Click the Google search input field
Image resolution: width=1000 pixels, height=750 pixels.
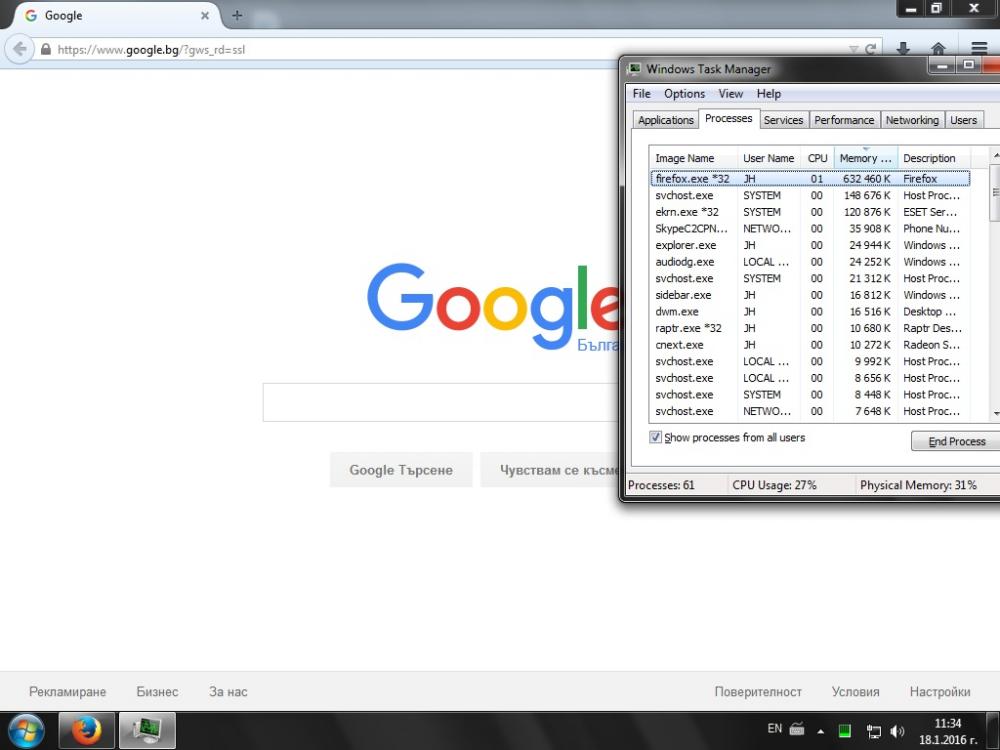point(441,402)
